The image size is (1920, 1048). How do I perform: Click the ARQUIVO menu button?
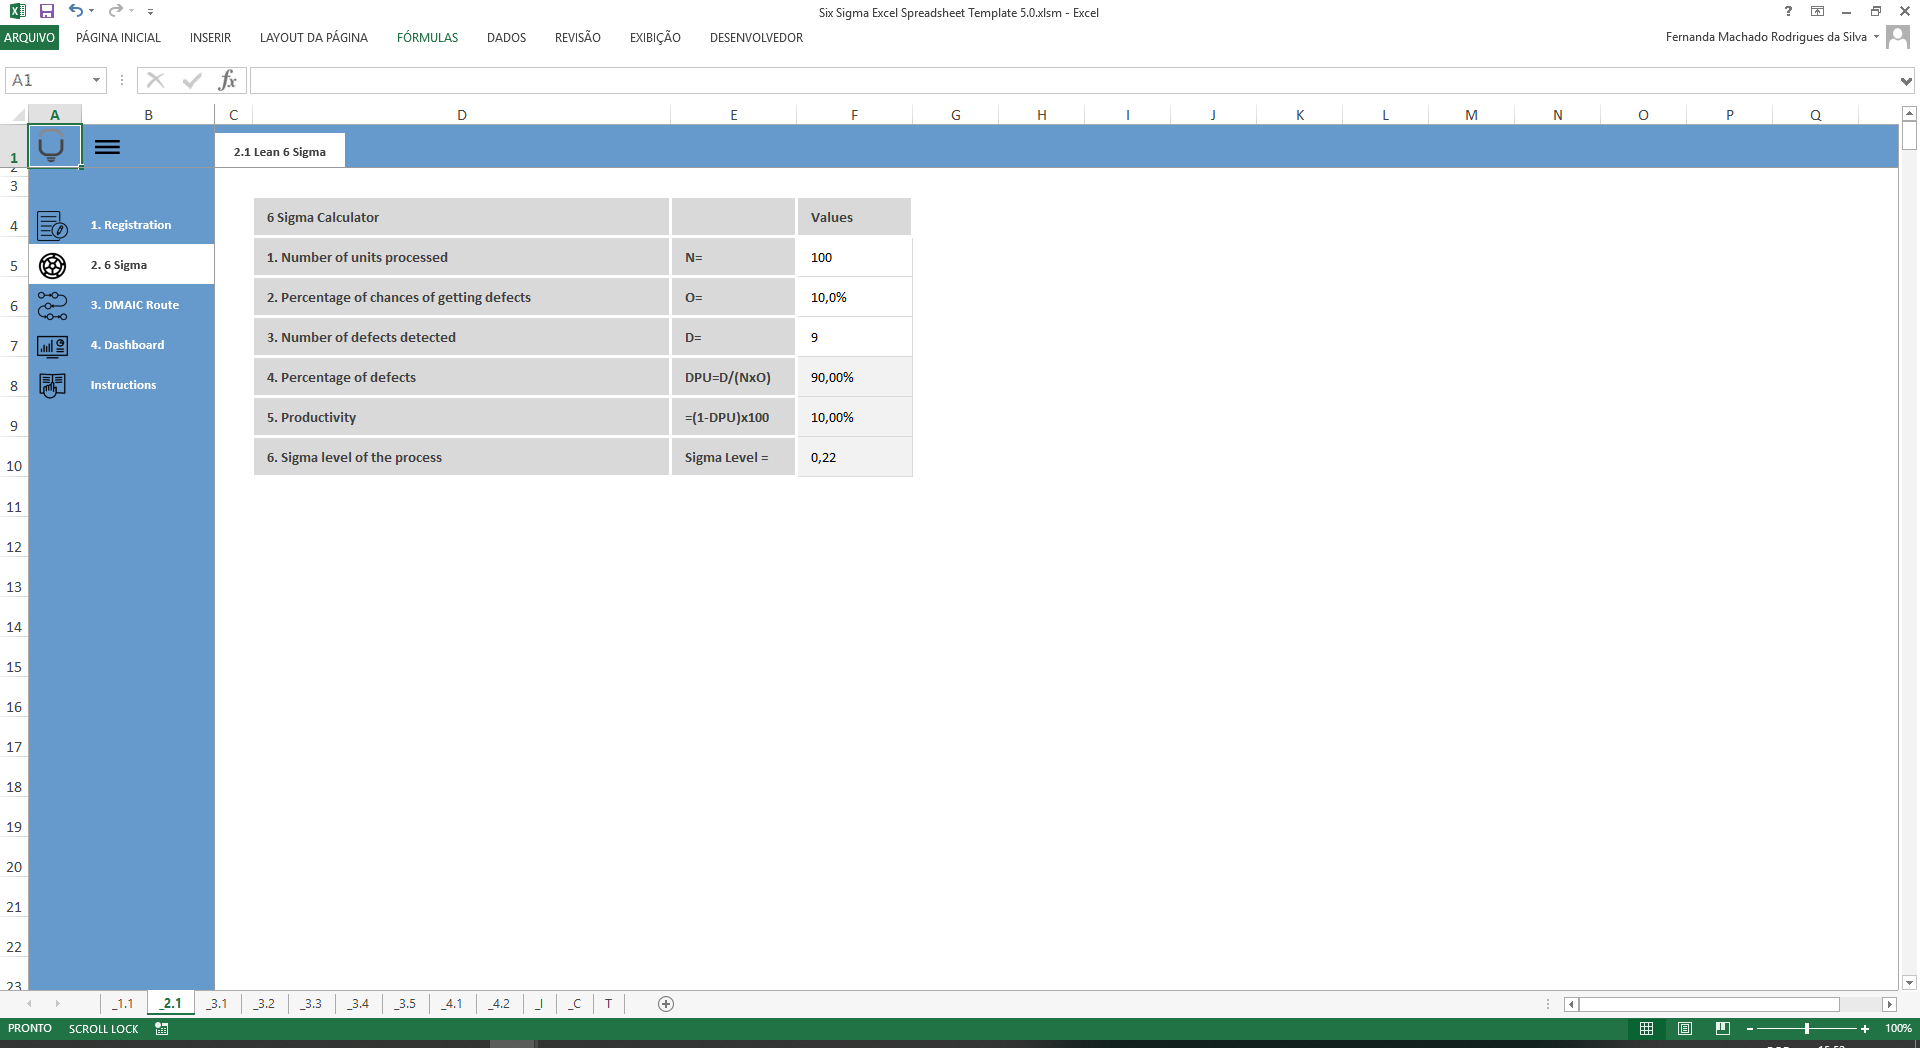point(30,37)
